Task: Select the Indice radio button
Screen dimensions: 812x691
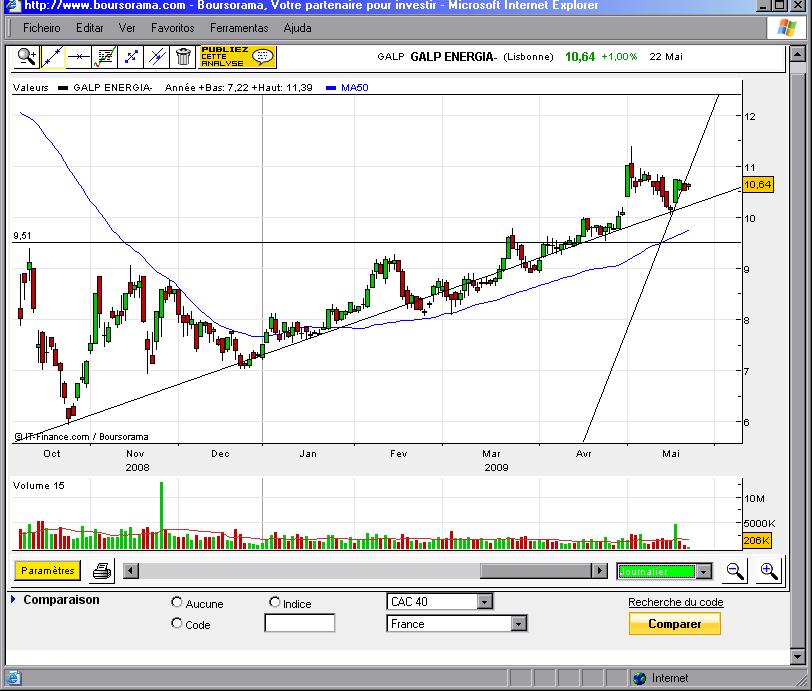Action: pyautogui.click(x=274, y=602)
